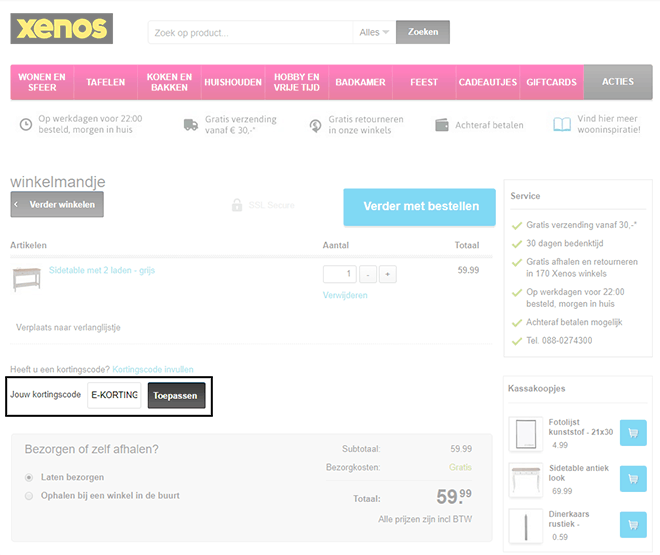This screenshot has width=660, height=555.
Task: Remove item via Verwijderen link
Action: [345, 295]
